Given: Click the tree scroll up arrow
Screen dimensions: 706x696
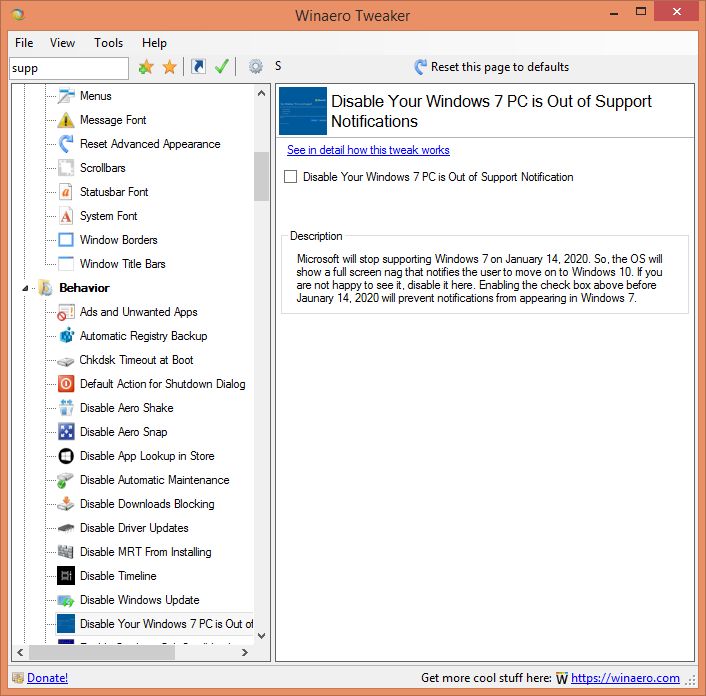Looking at the screenshot, I should point(261,94).
